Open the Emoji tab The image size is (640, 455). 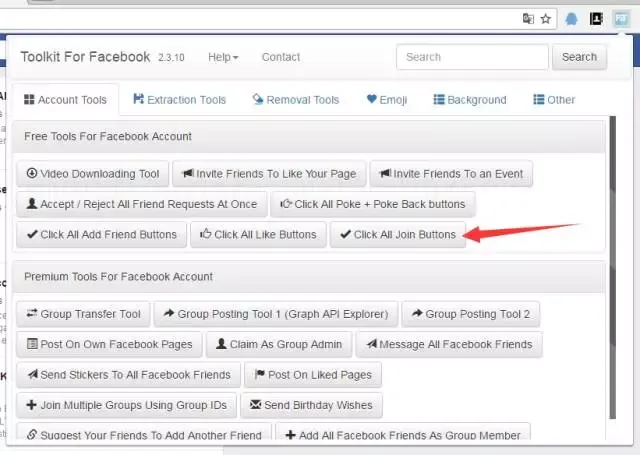tap(387, 100)
